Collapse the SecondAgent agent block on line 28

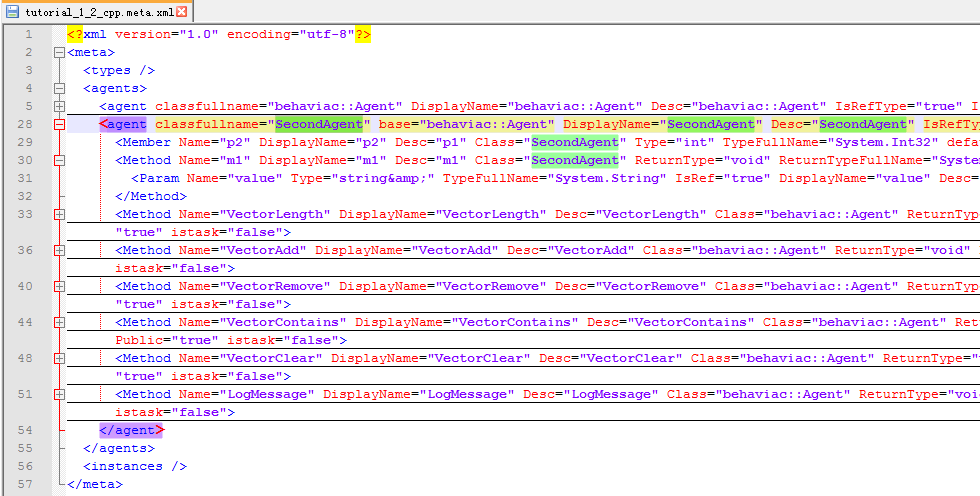pos(59,124)
